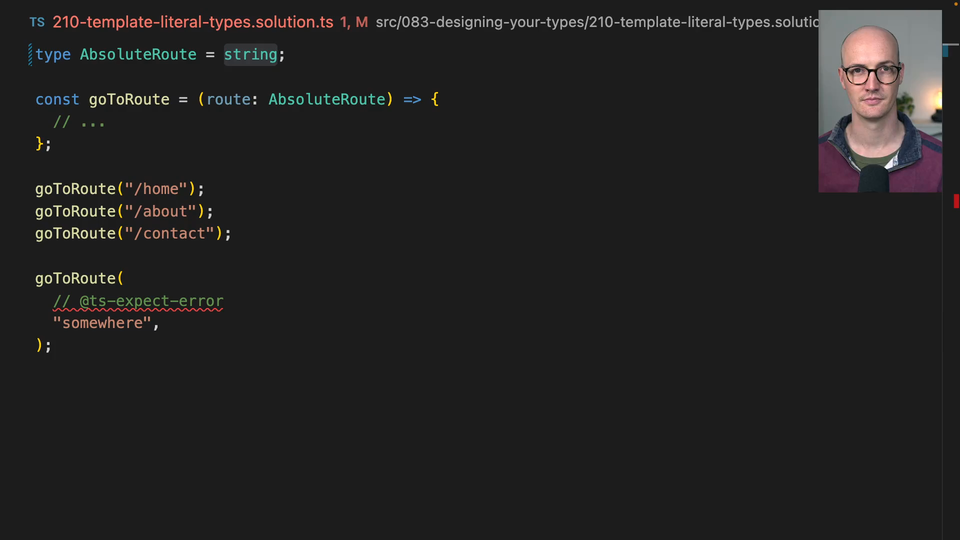Click the '// ...' comment inside the function body
The height and width of the screenshot is (540, 960).
(79, 122)
